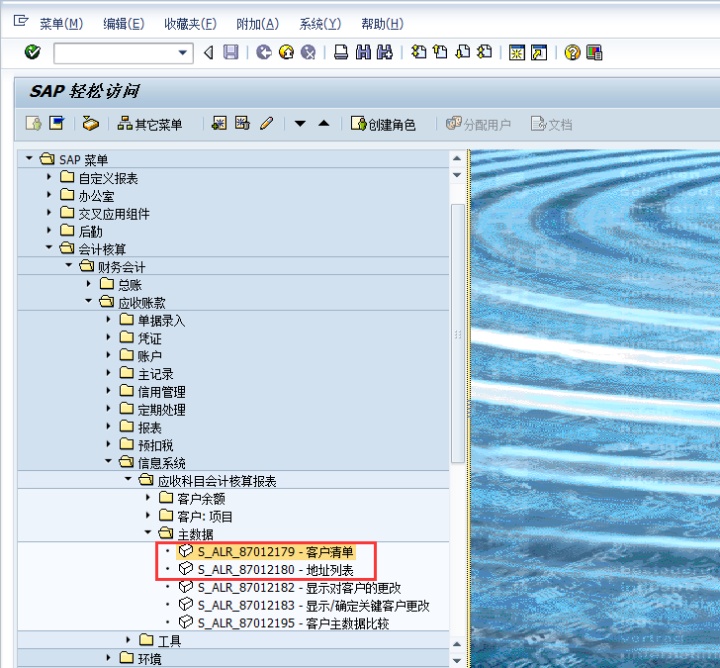Click the User Menu icon in application toolbar
Viewport: 720px width, 668px height.
[34, 123]
